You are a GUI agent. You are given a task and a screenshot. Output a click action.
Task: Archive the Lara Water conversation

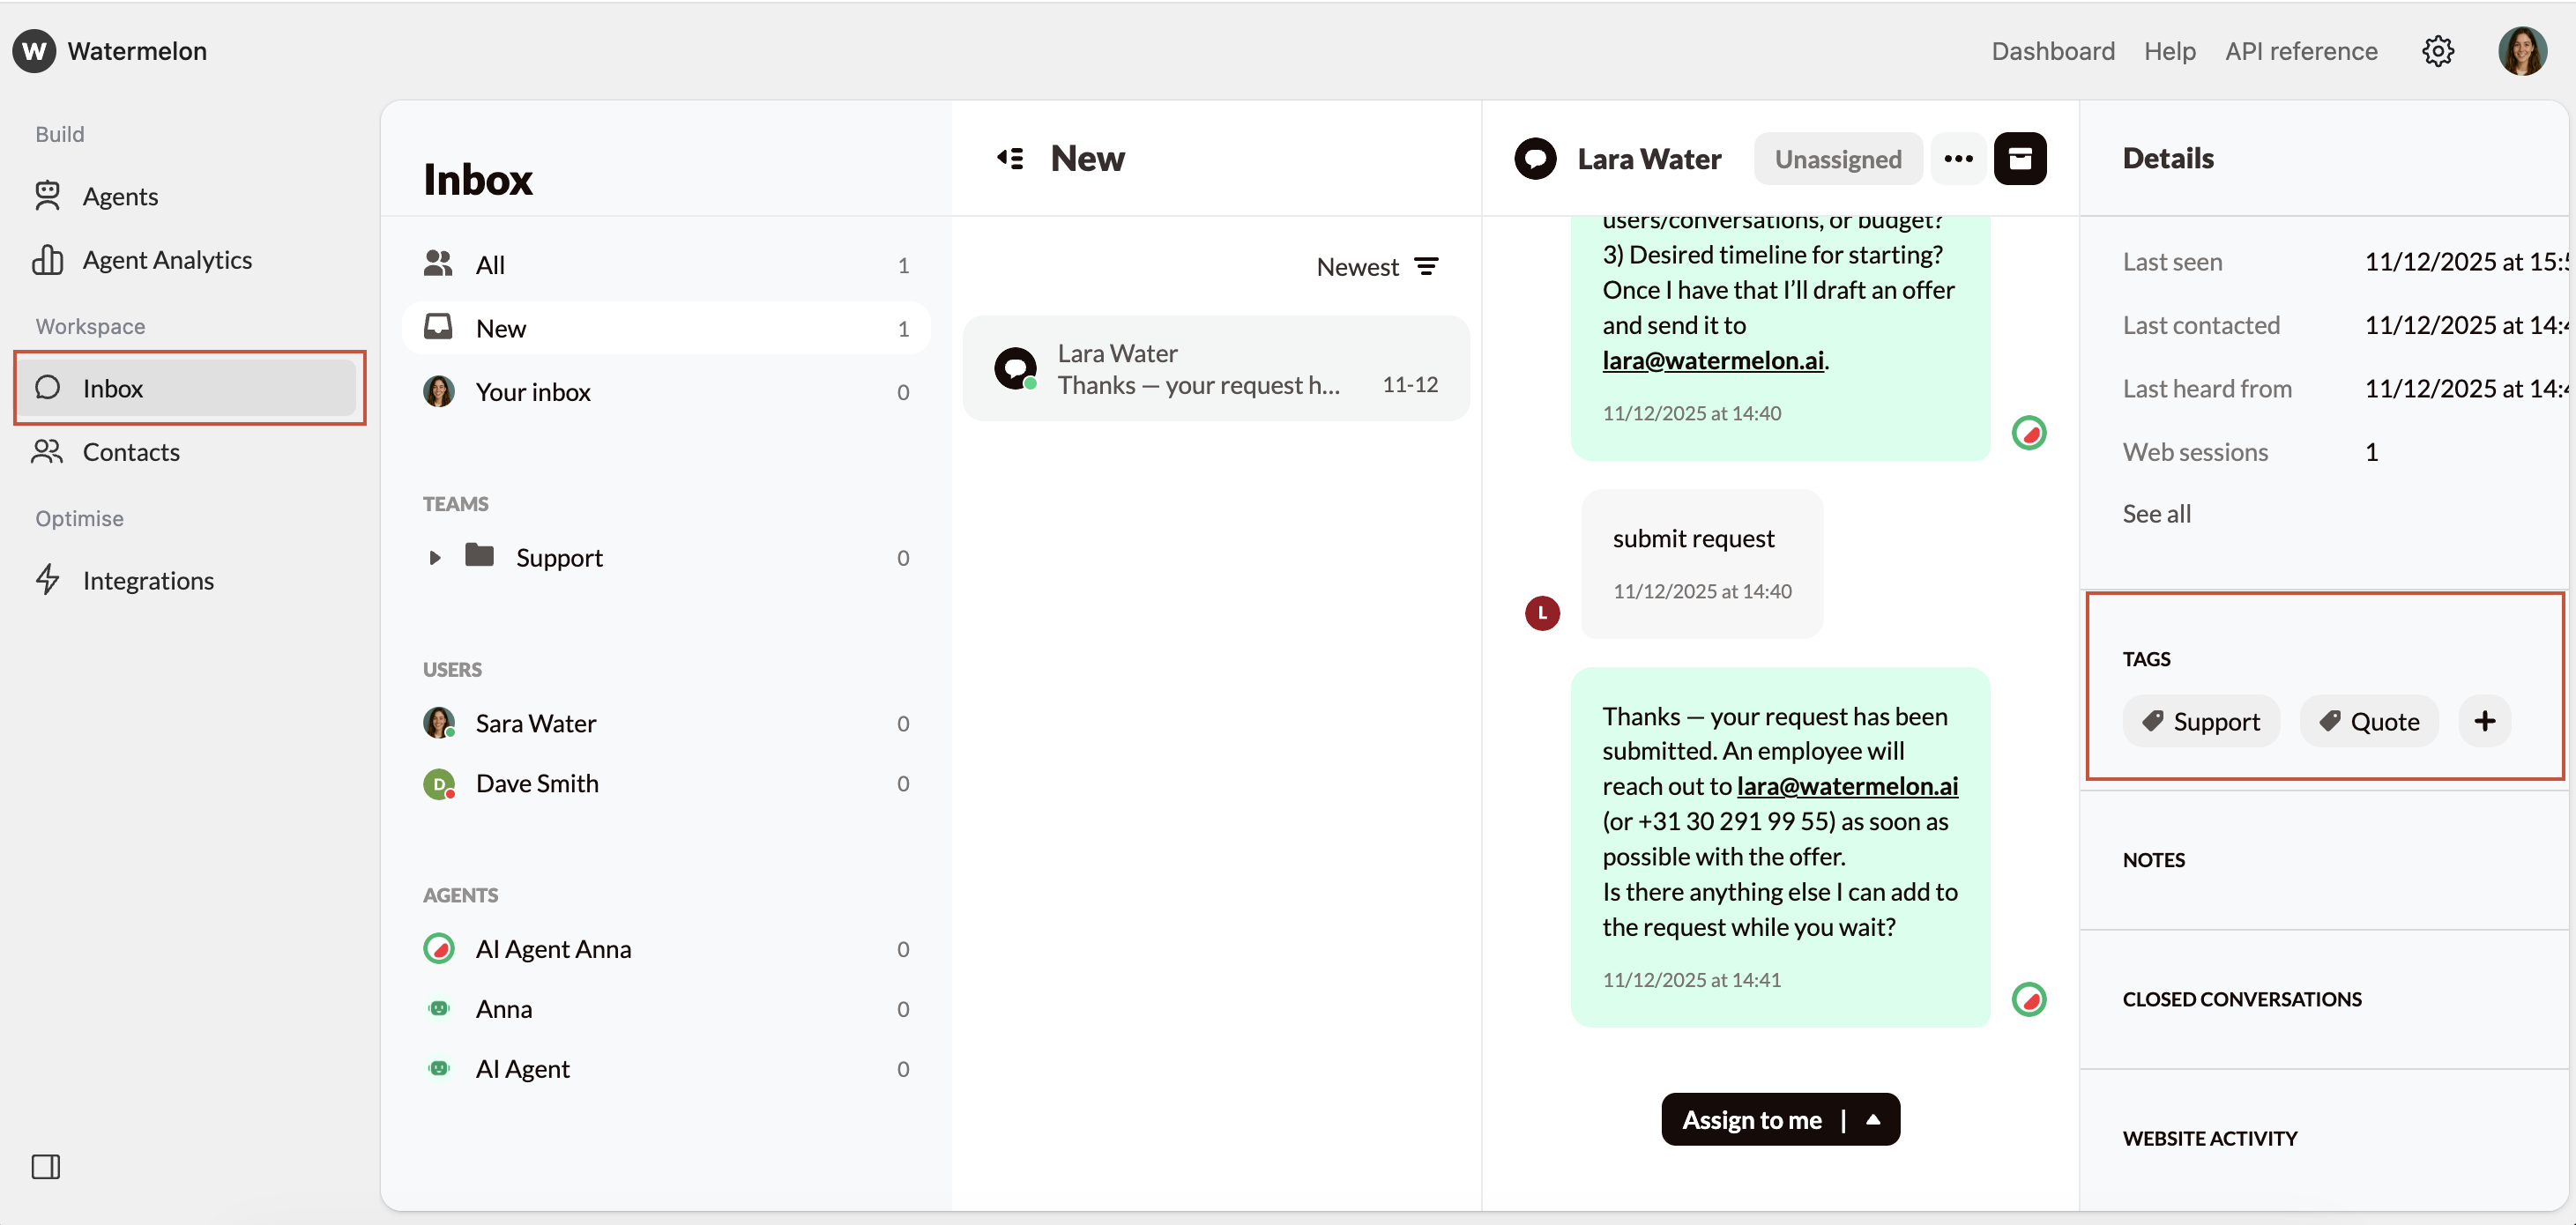(2022, 158)
